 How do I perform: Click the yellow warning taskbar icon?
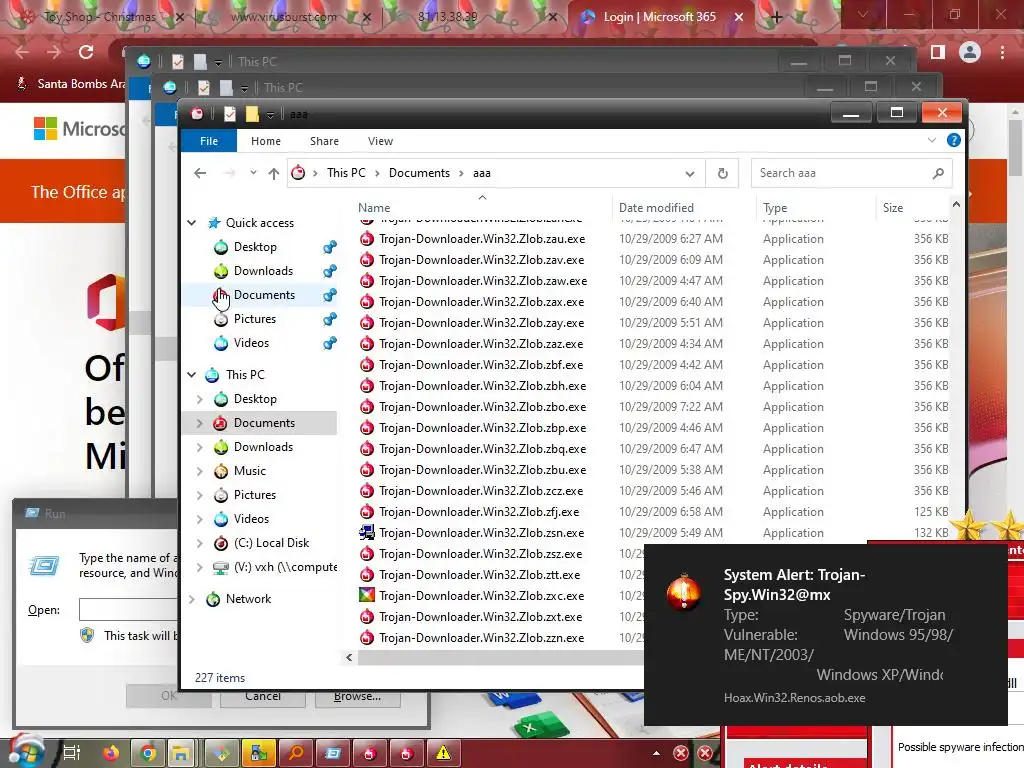click(443, 754)
